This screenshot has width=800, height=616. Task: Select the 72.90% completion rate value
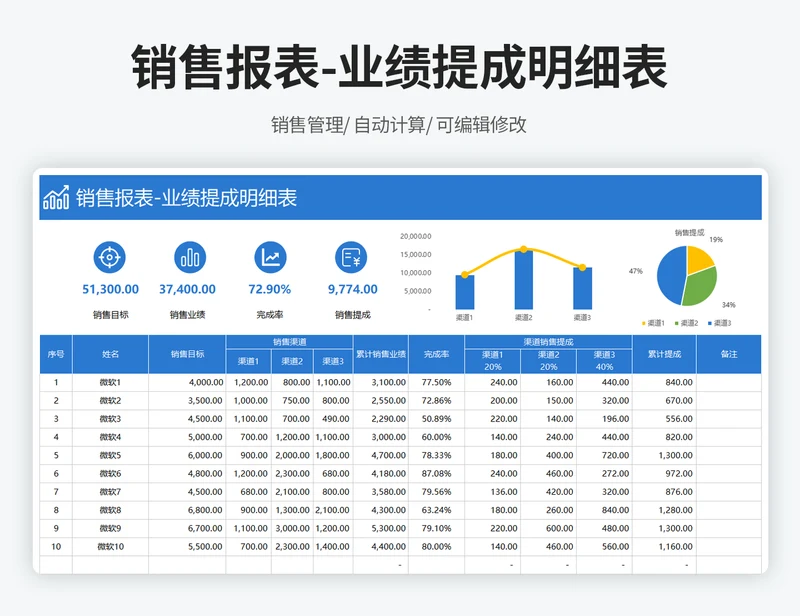(x=269, y=289)
